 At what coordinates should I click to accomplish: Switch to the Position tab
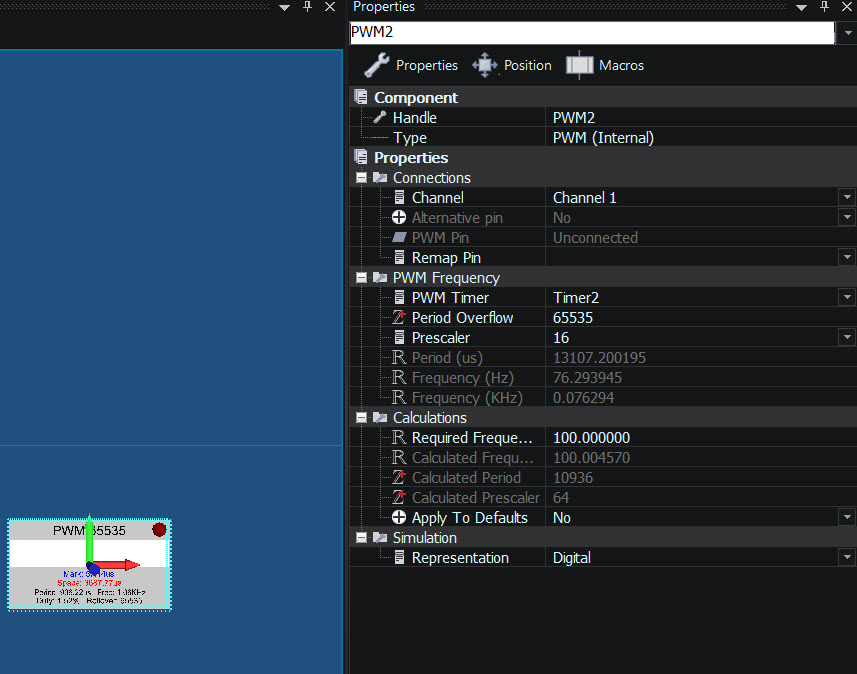[x=512, y=66]
